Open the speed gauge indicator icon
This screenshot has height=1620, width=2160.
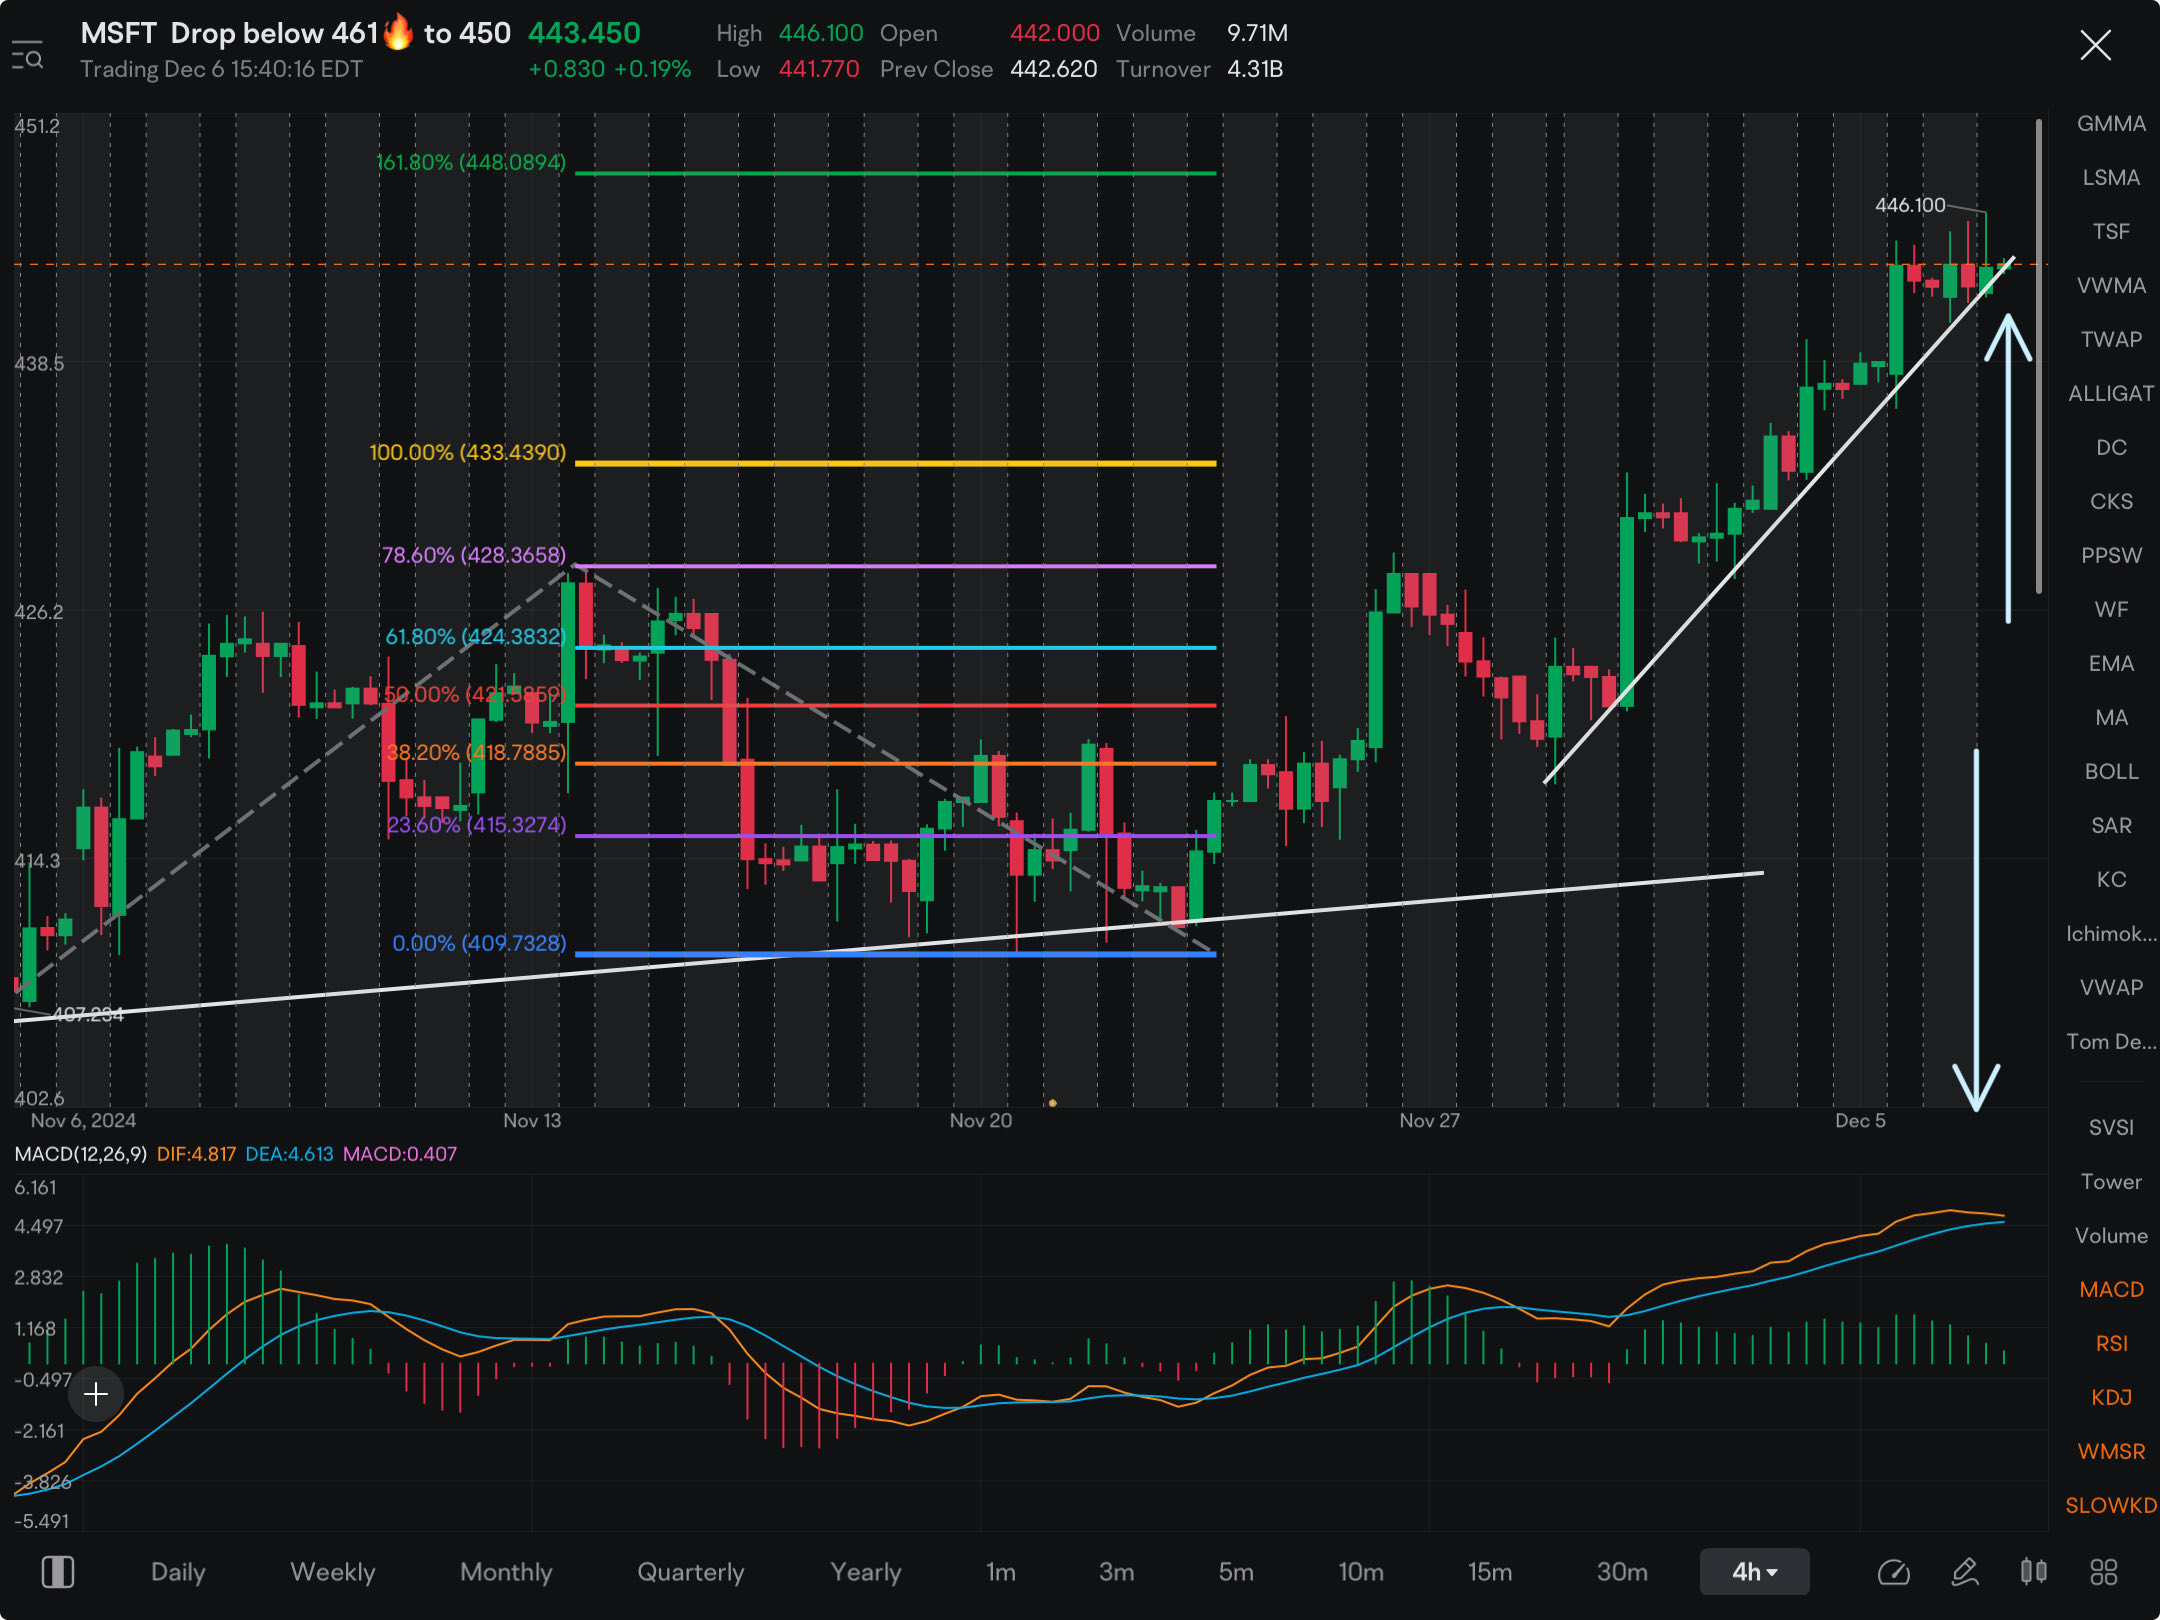pyautogui.click(x=1894, y=1572)
